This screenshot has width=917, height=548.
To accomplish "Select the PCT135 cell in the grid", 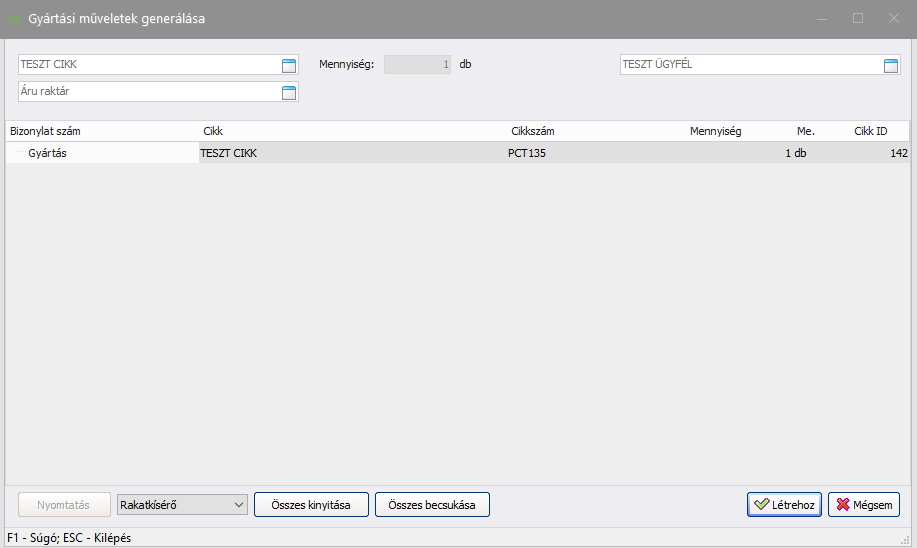I will click(x=527, y=153).
